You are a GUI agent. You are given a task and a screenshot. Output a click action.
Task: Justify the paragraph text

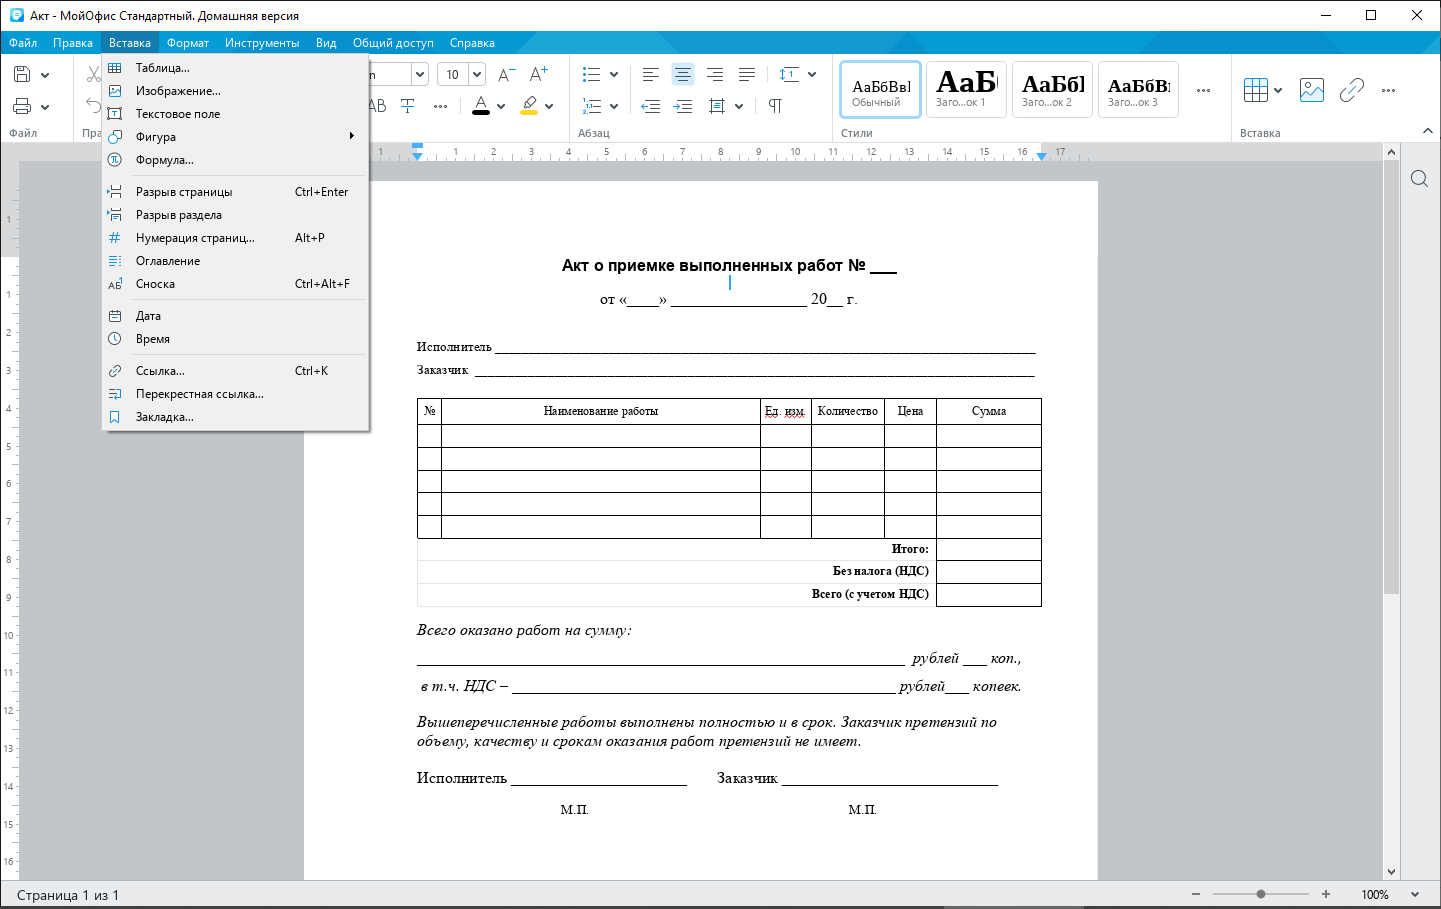pos(747,74)
